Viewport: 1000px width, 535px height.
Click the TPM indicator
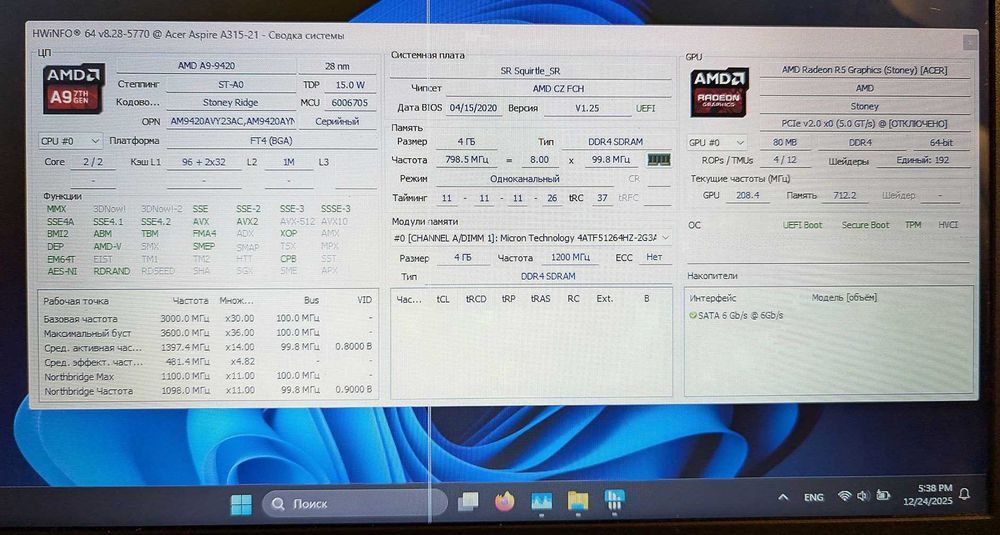point(913,225)
